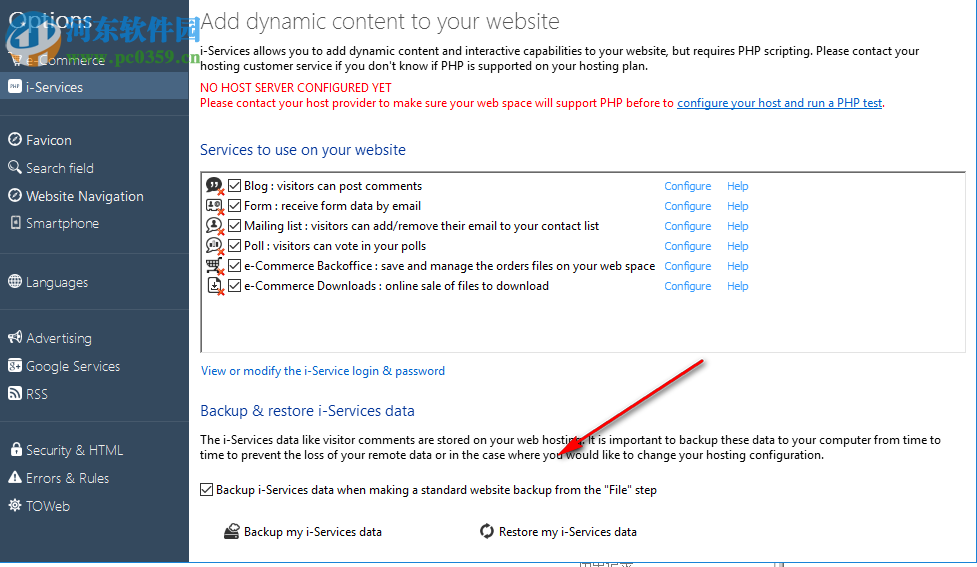Open the Languages options page
The width and height of the screenshot is (977, 567).
pos(56,282)
